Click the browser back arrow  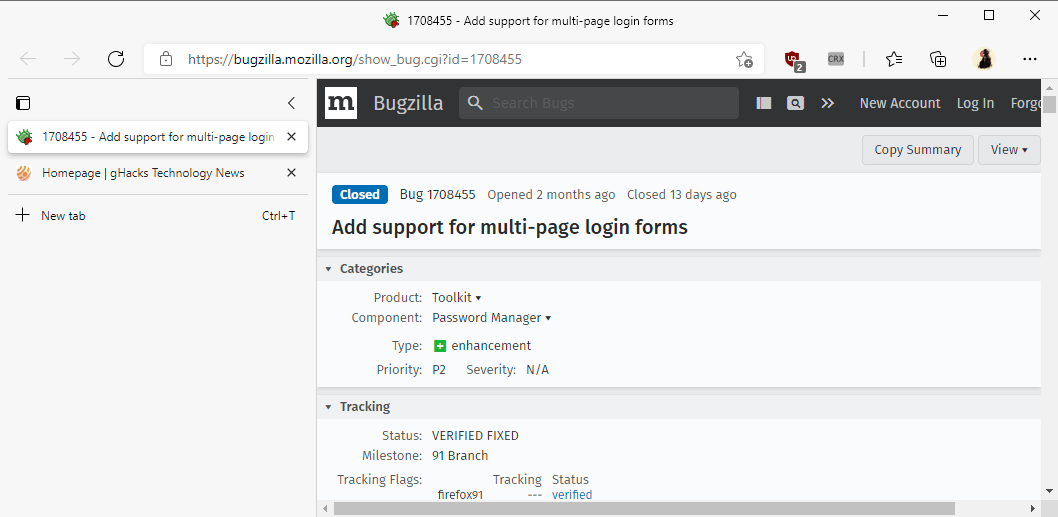pyautogui.click(x=28, y=59)
